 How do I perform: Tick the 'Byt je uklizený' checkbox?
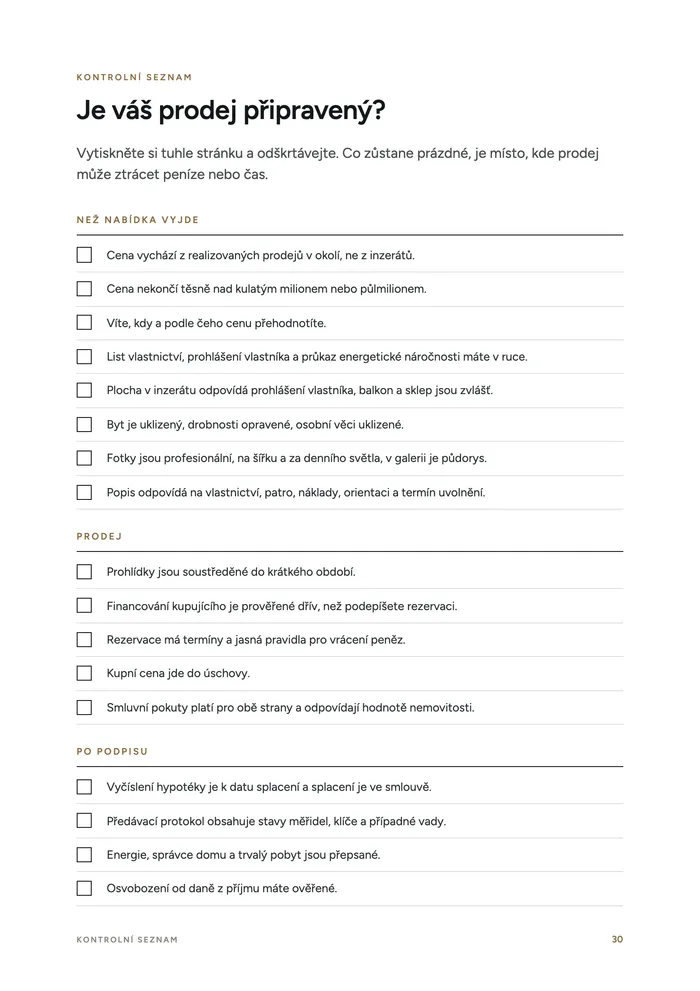[x=84, y=424]
